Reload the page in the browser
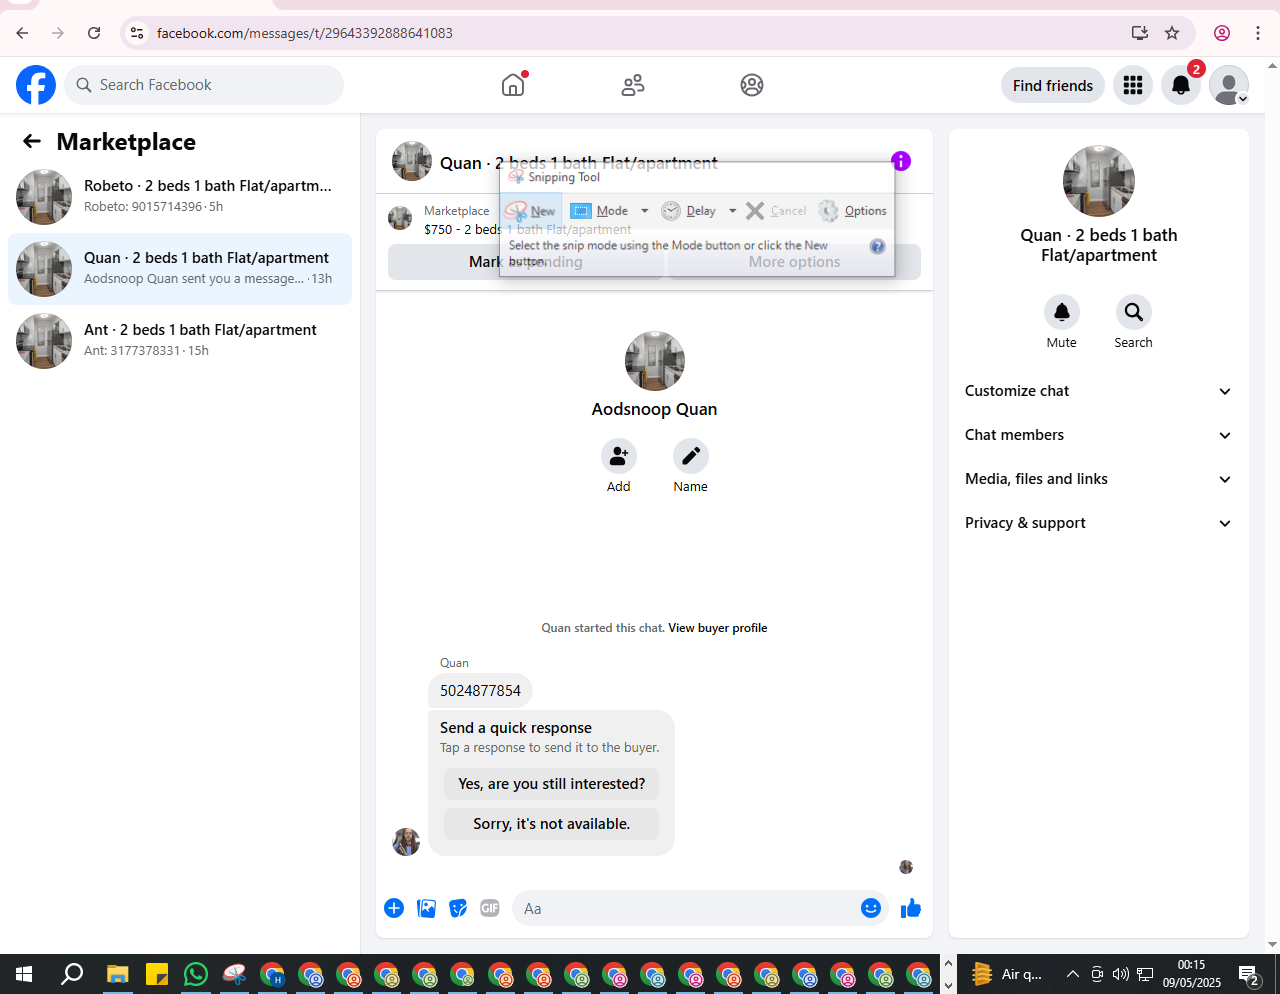This screenshot has height=994, width=1280. click(x=94, y=33)
